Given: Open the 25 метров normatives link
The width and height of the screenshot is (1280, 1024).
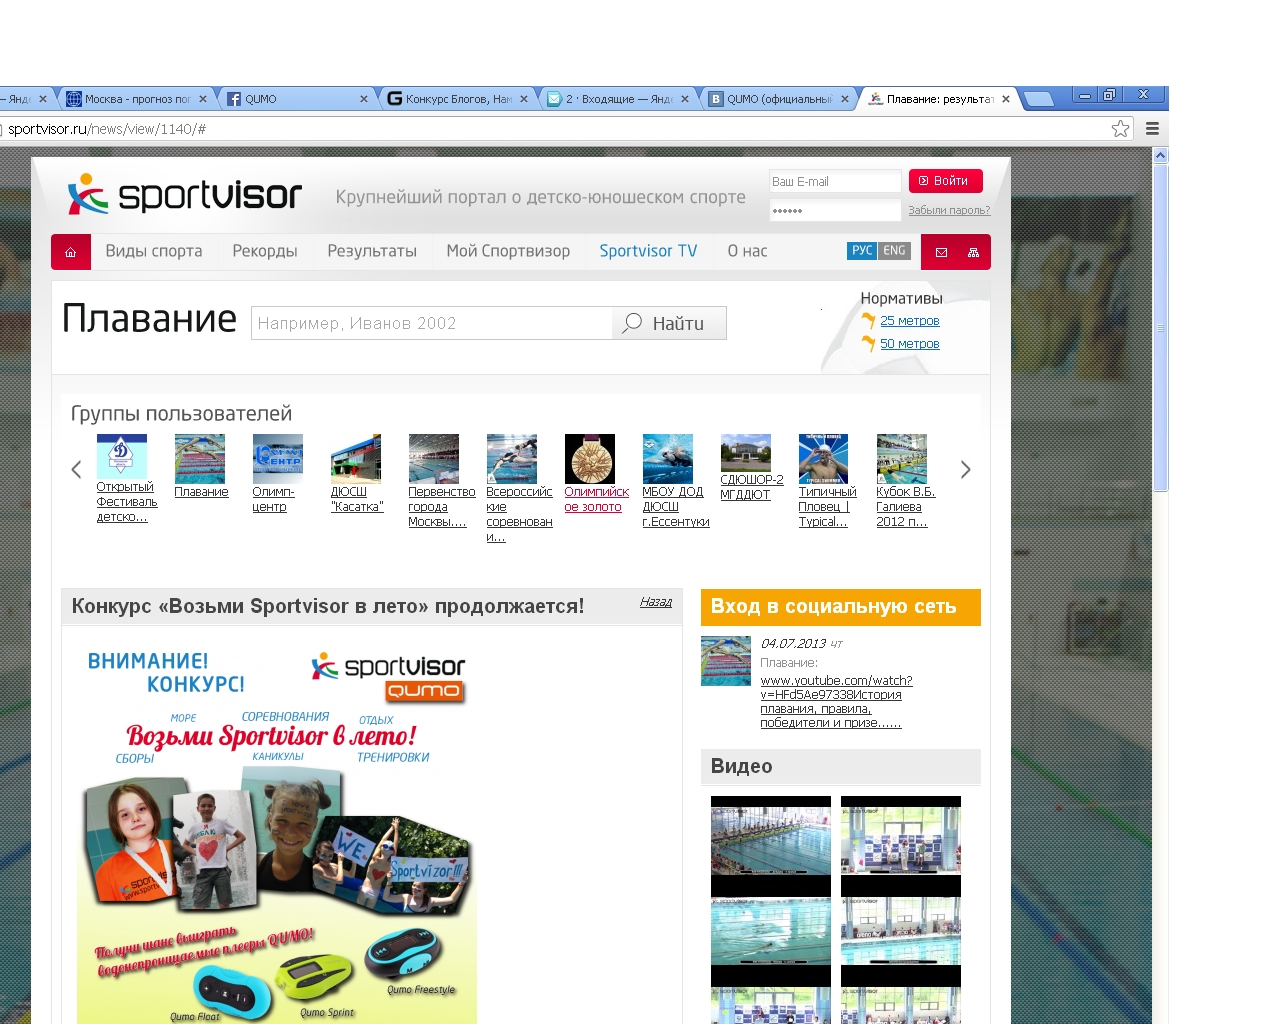Looking at the screenshot, I should coord(910,321).
